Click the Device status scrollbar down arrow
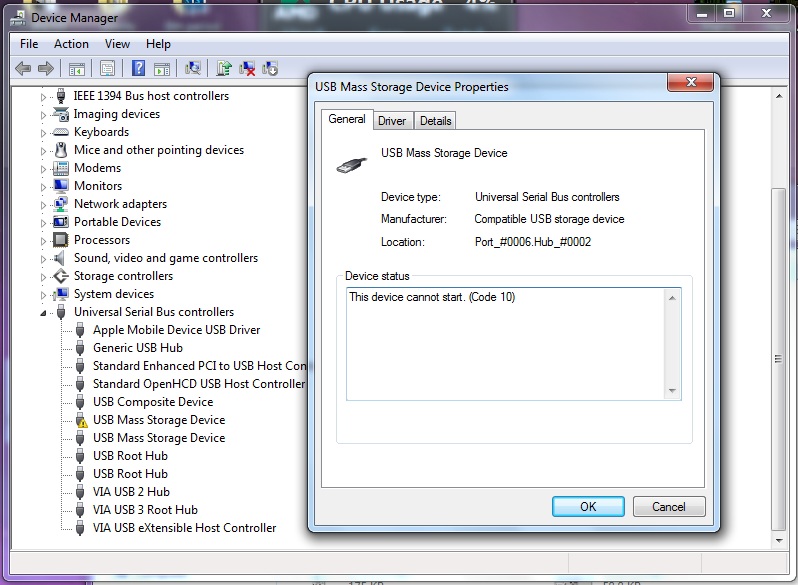The image size is (798, 585). (672, 391)
